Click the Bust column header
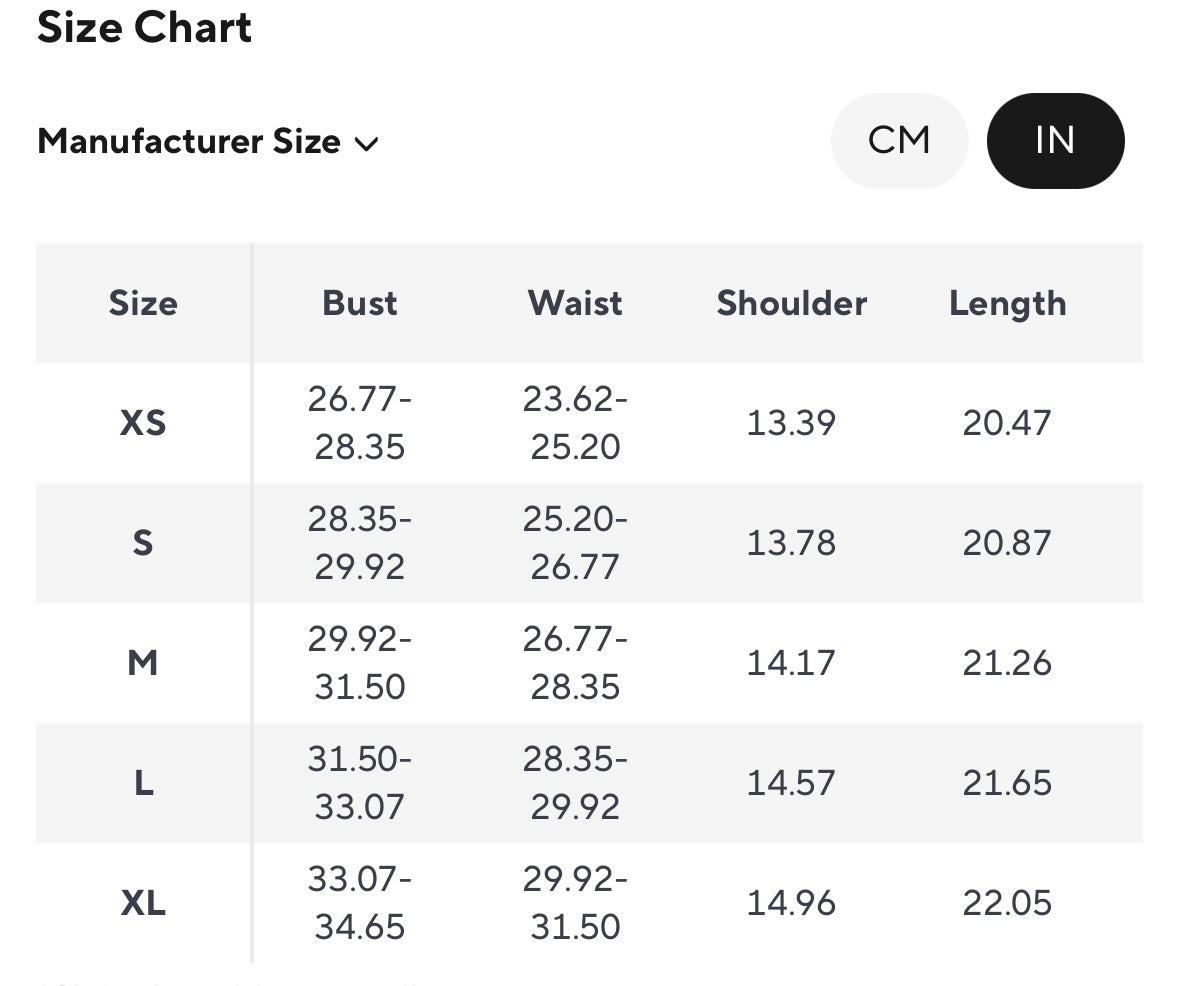Screen dimensions: 1179x986 tap(359, 303)
